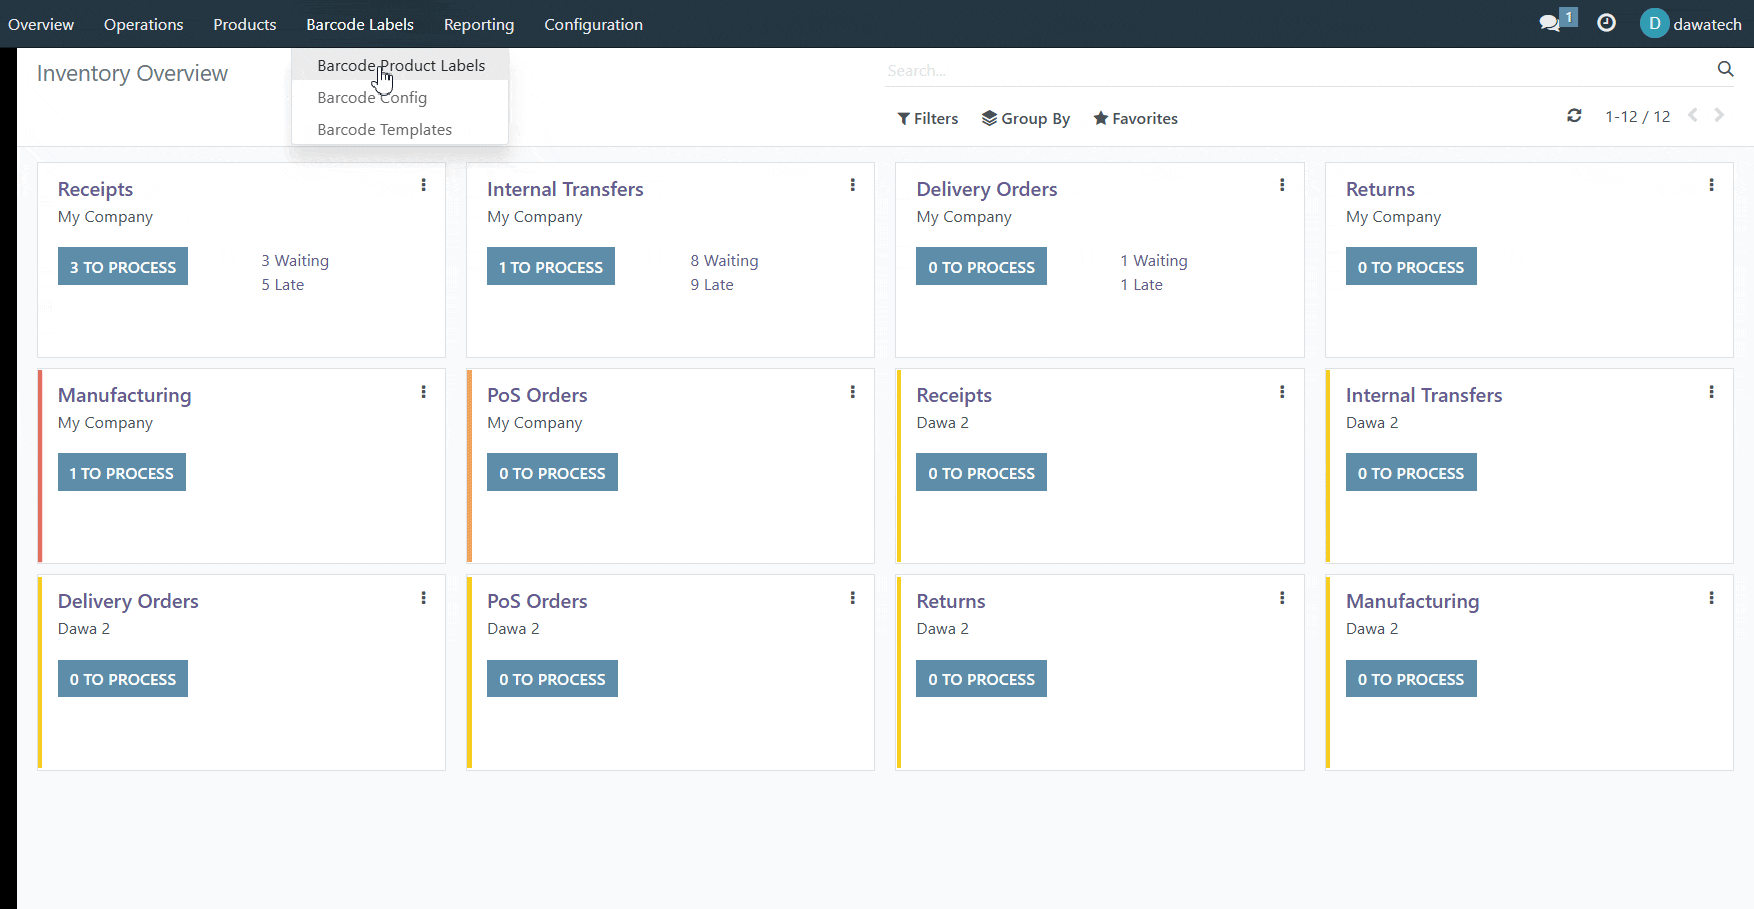1754x909 pixels.
Task: Open the Overview menu
Action: click(x=41, y=24)
